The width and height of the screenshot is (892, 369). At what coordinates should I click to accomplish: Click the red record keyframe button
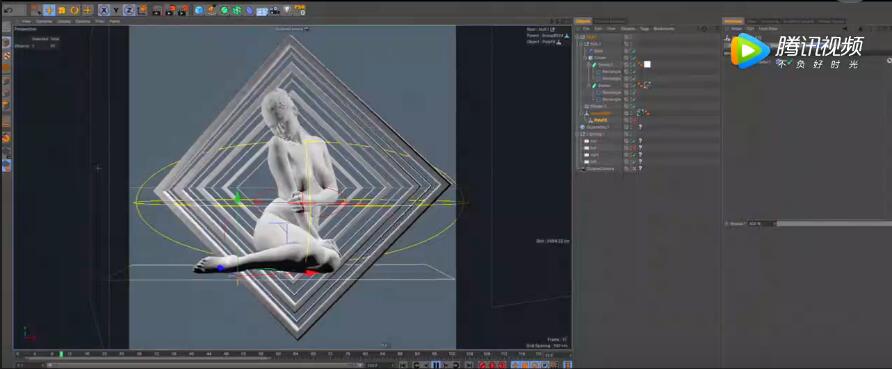point(482,365)
